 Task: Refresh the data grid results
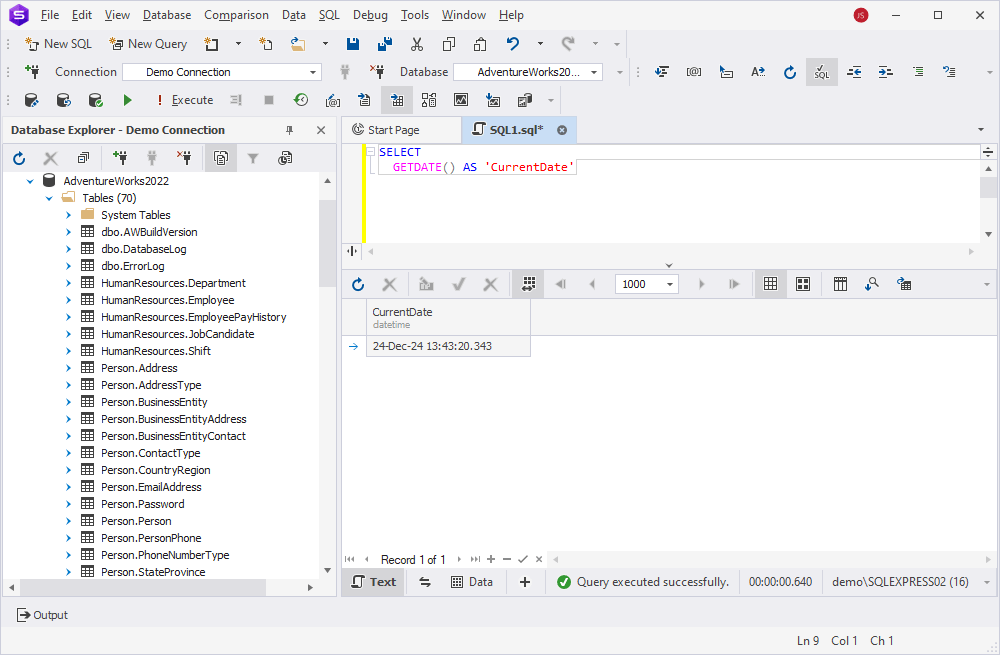[x=358, y=284]
